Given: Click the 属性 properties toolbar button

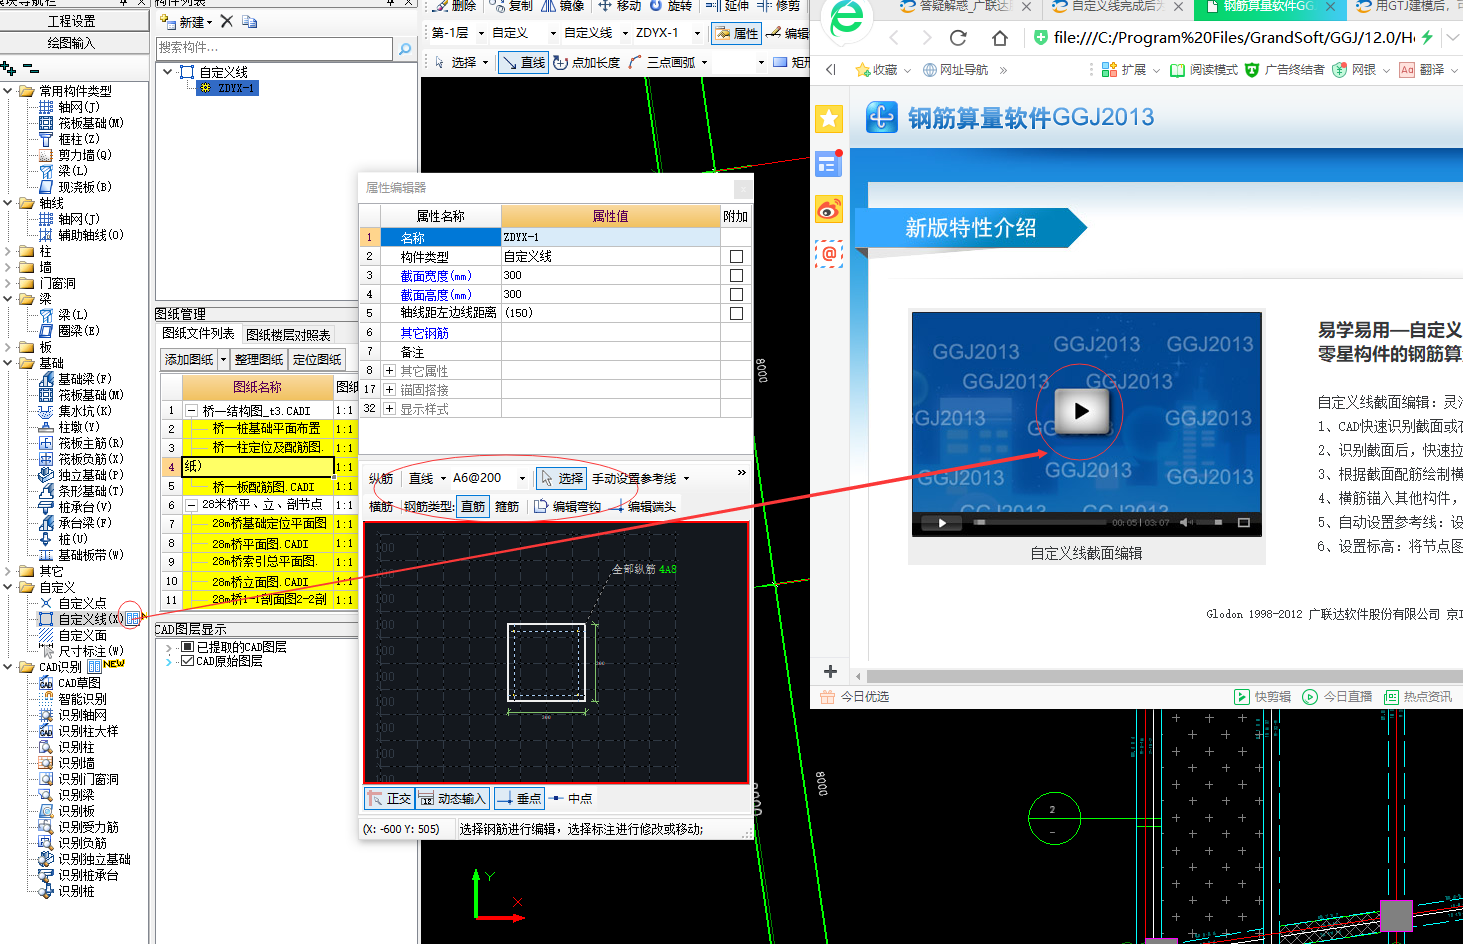Looking at the screenshot, I should 736,33.
